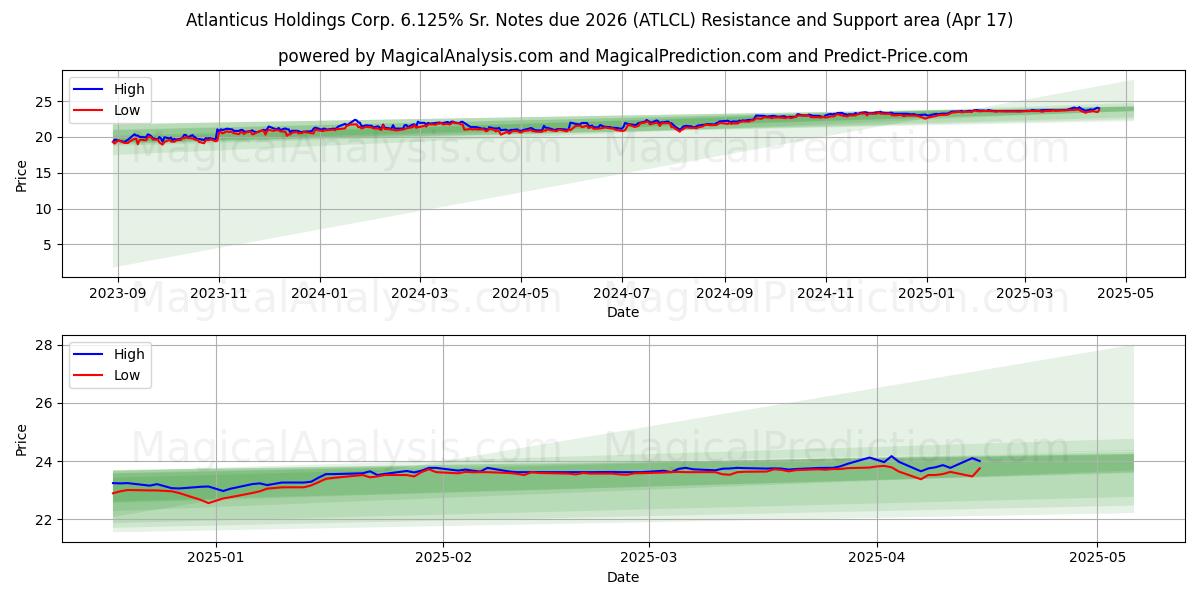Viewport: 1200px width, 600px height.
Task: Click the 'Date' axis label of bottom chart
Action: 622,578
